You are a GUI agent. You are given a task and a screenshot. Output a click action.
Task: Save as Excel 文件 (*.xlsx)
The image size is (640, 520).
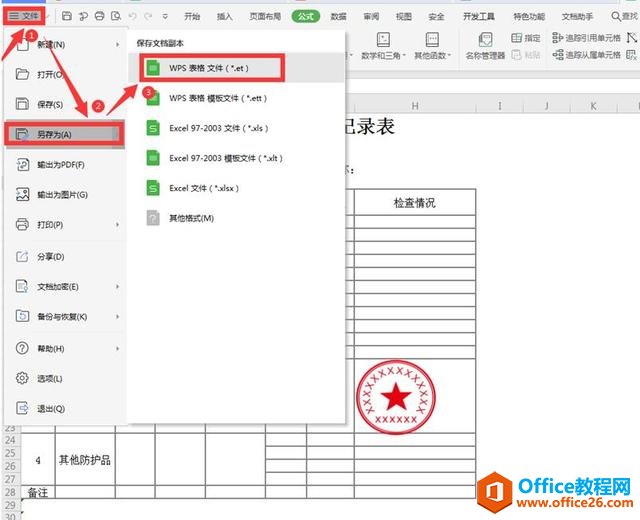click(237, 188)
